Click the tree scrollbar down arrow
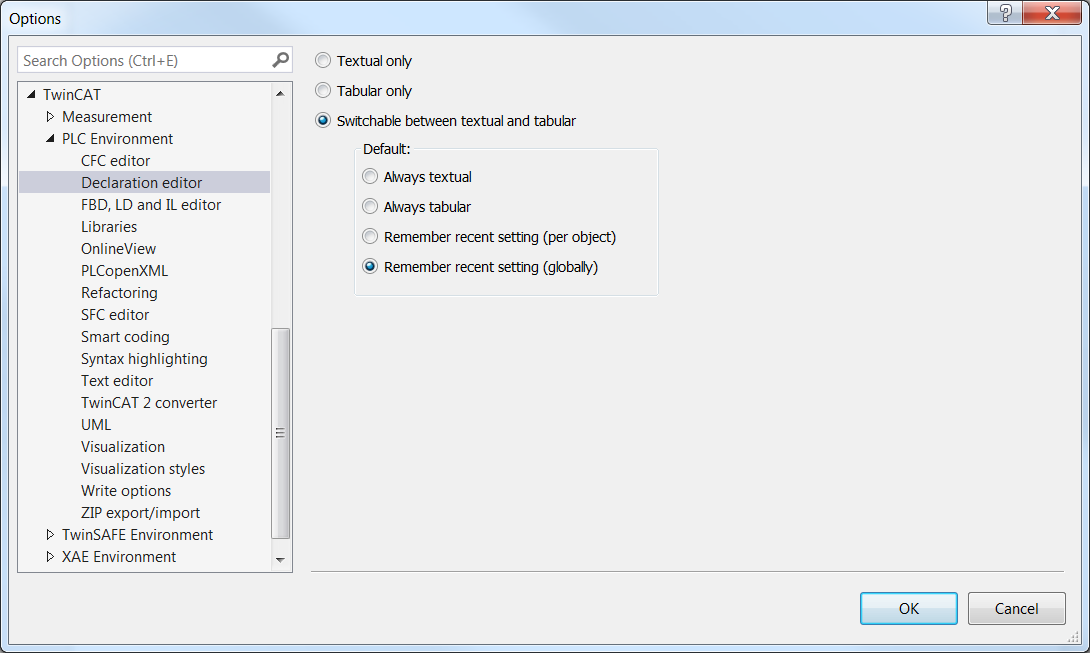 (280, 560)
